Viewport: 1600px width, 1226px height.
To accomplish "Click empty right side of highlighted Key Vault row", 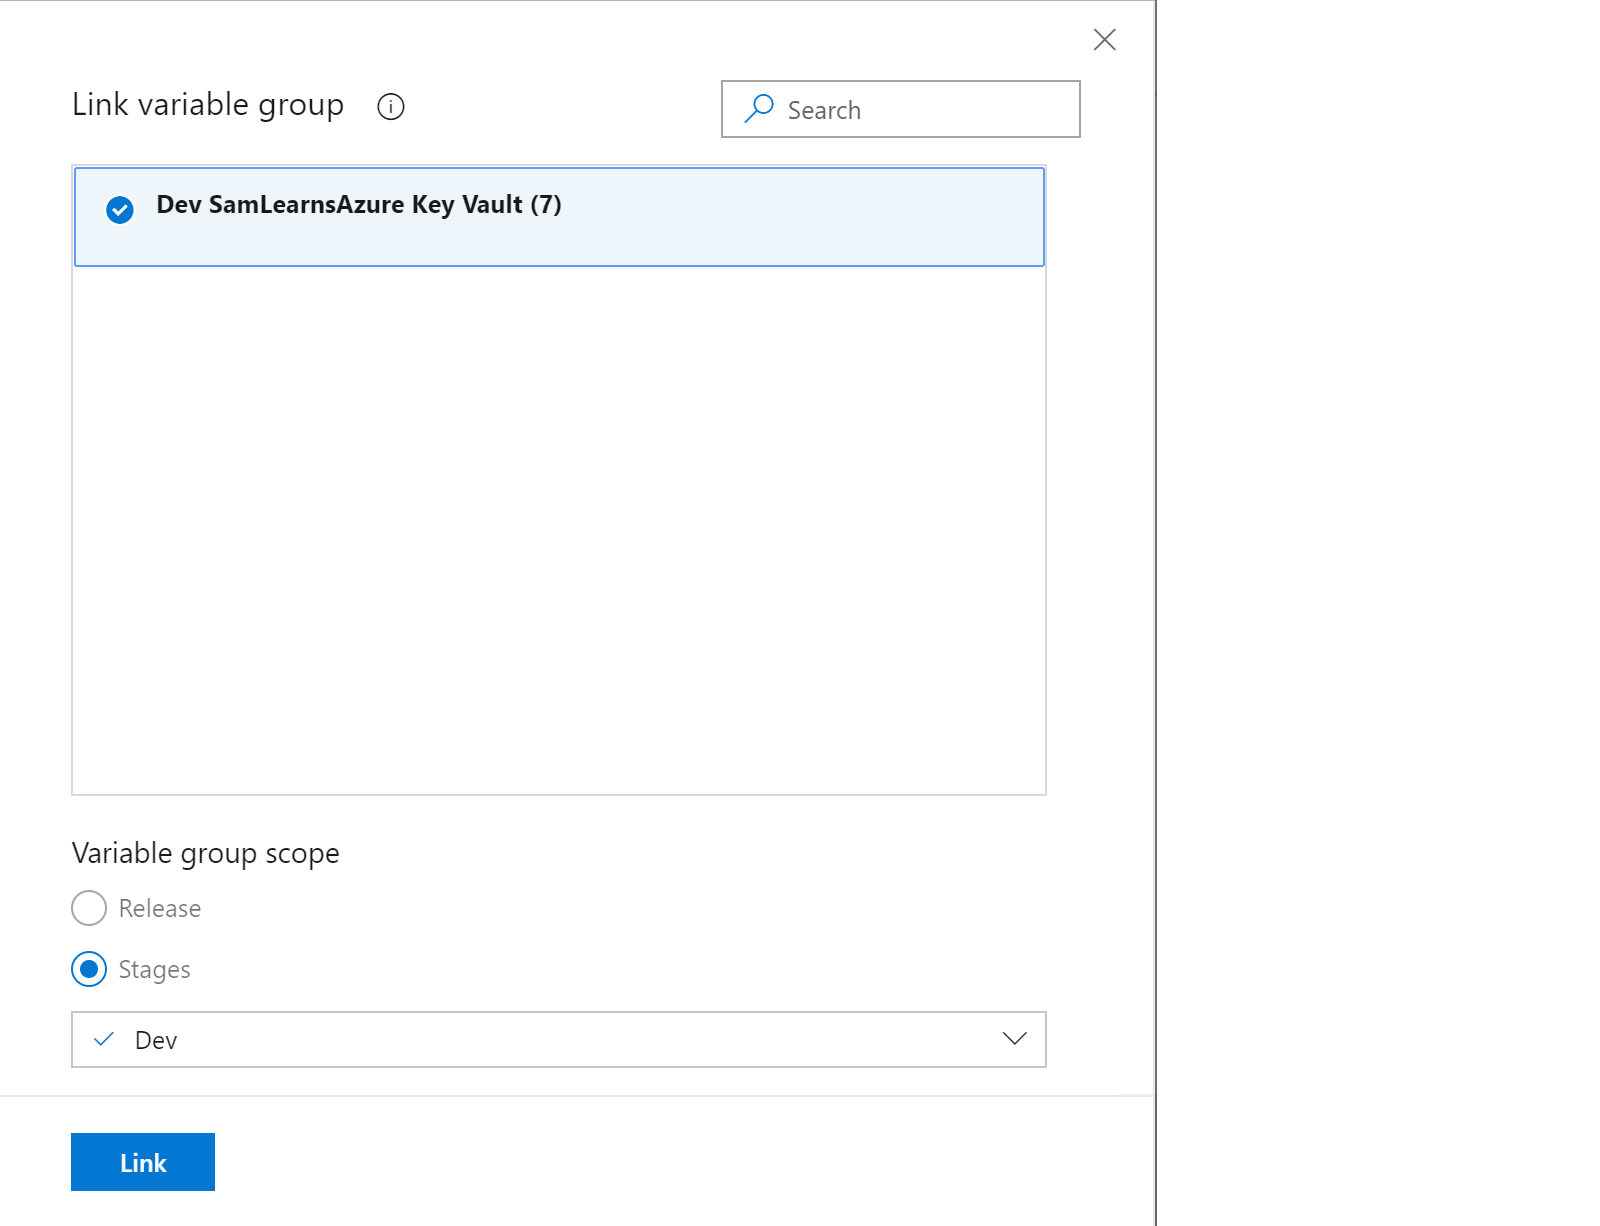I will pyautogui.click(x=850, y=217).
